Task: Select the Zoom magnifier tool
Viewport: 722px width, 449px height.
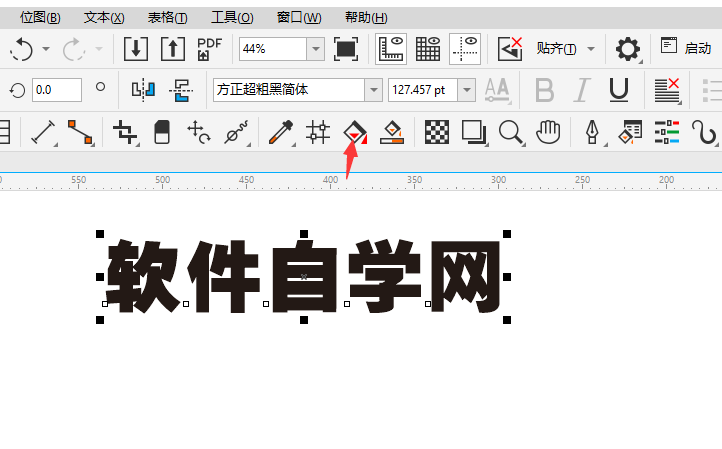Action: pos(511,133)
